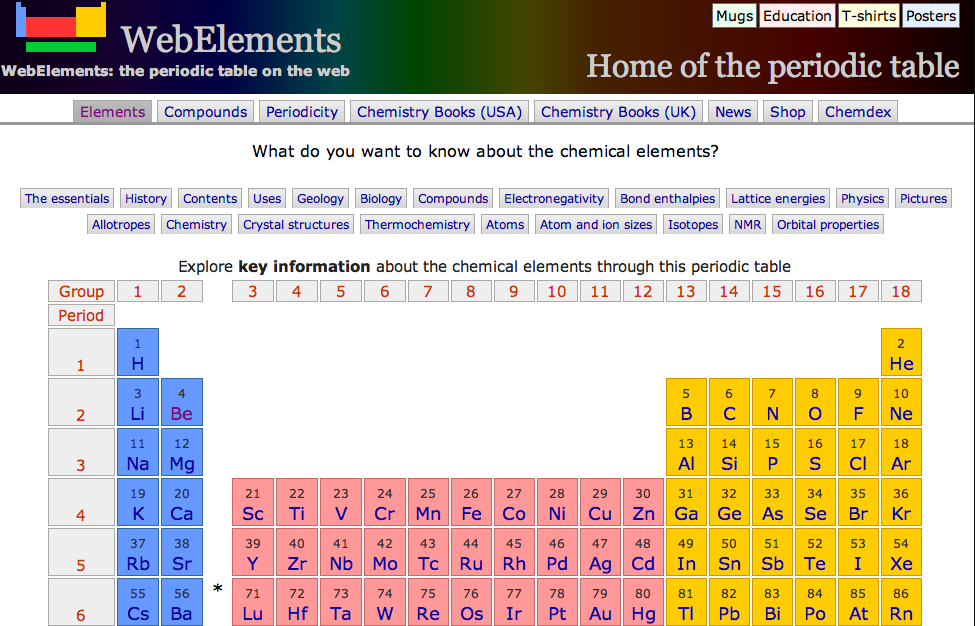Click the Mugs button
Screen dimensions: 975x626
tap(734, 16)
